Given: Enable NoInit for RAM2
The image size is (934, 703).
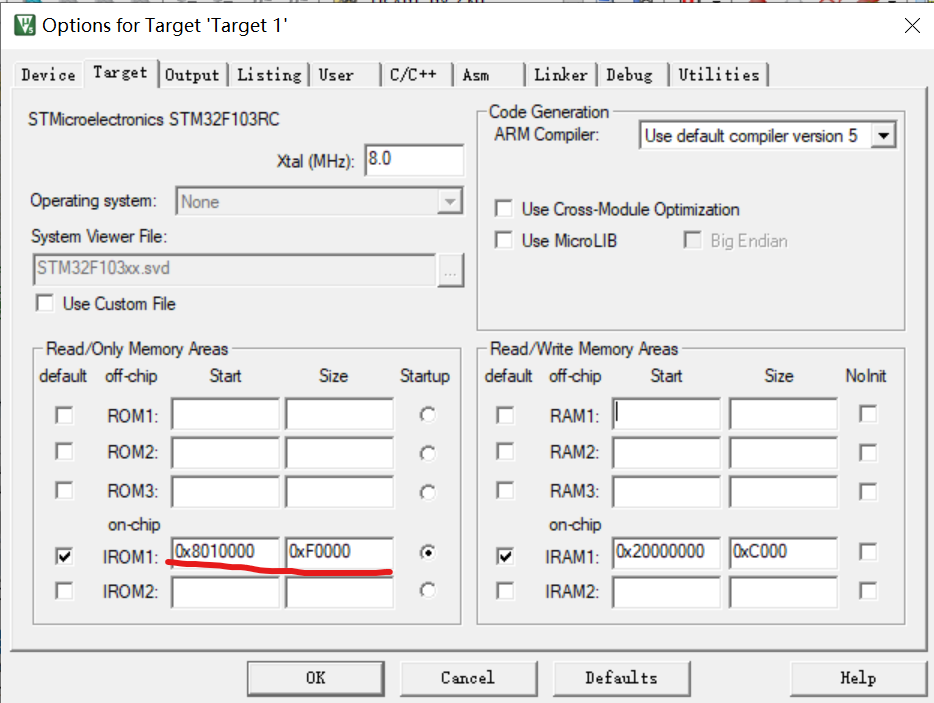Looking at the screenshot, I should point(868,453).
